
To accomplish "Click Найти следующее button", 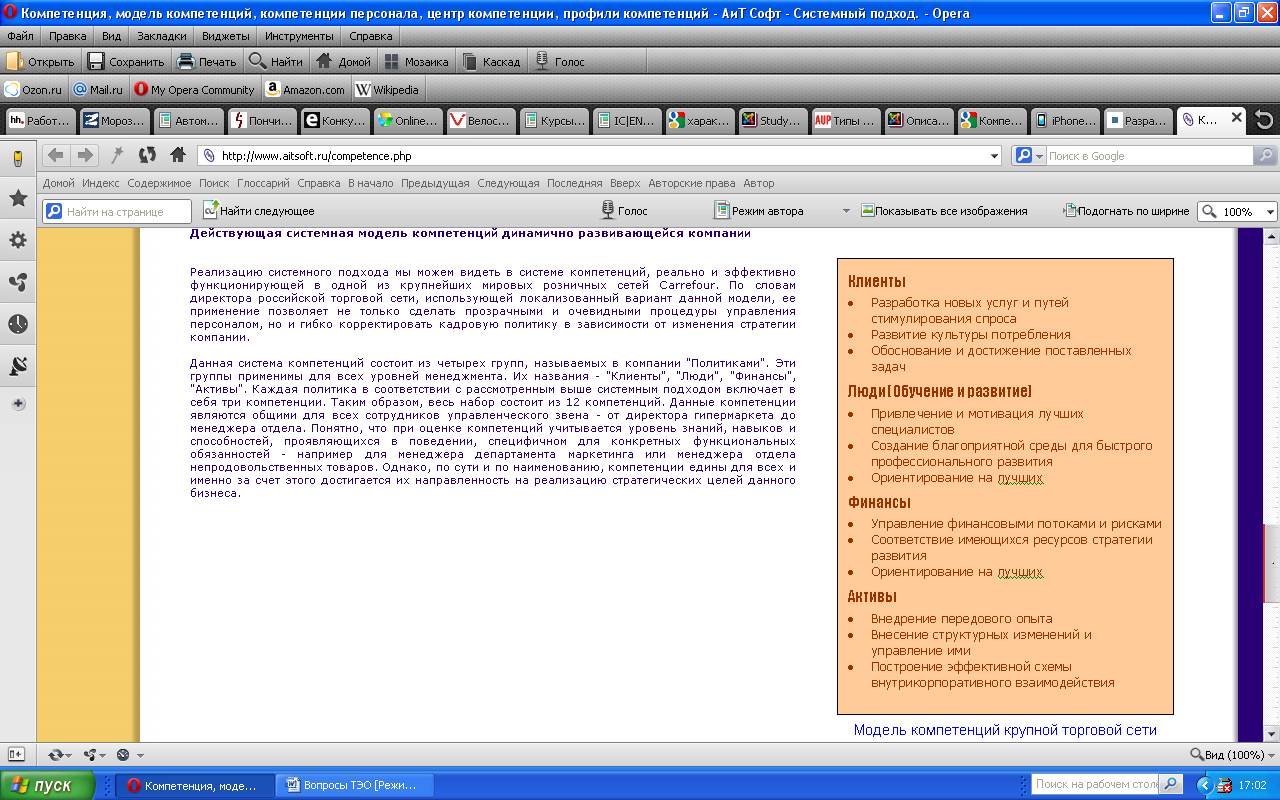I will [x=258, y=211].
